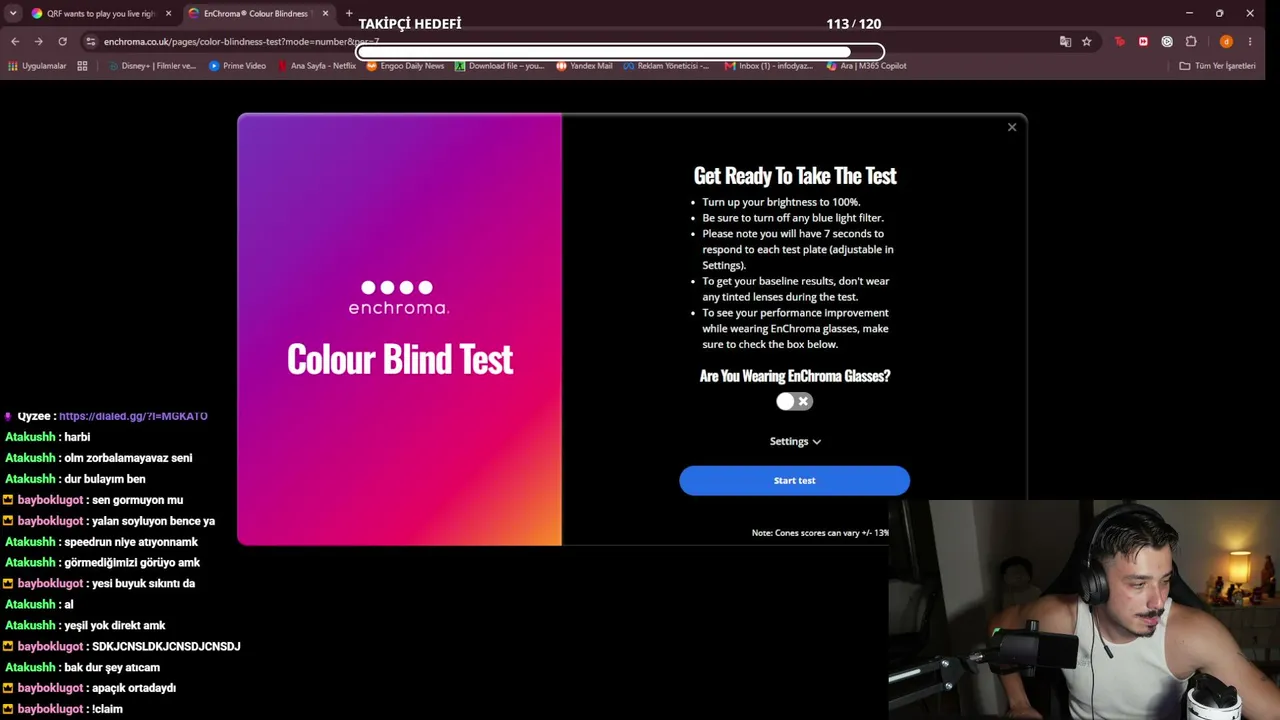This screenshot has width=1280, height=720.
Task: Open the Google Translate page icon
Action: tap(1065, 41)
